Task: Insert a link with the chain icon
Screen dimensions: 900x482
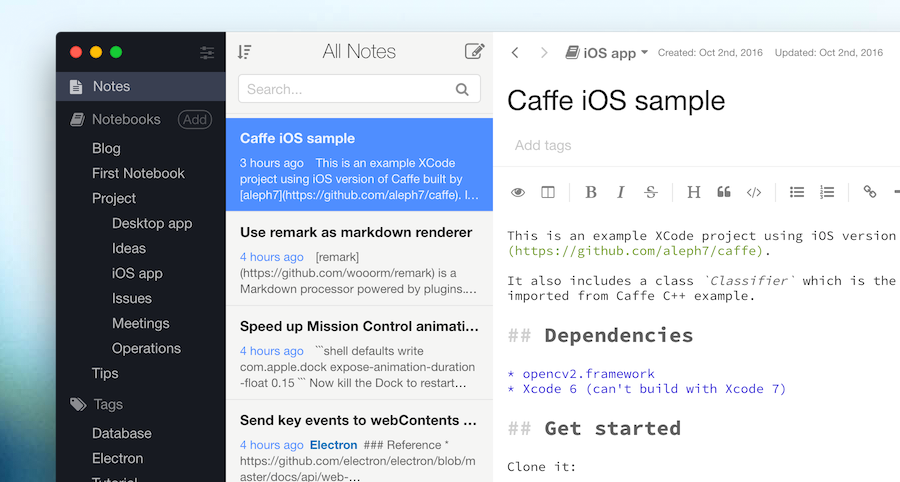Action: click(x=870, y=192)
